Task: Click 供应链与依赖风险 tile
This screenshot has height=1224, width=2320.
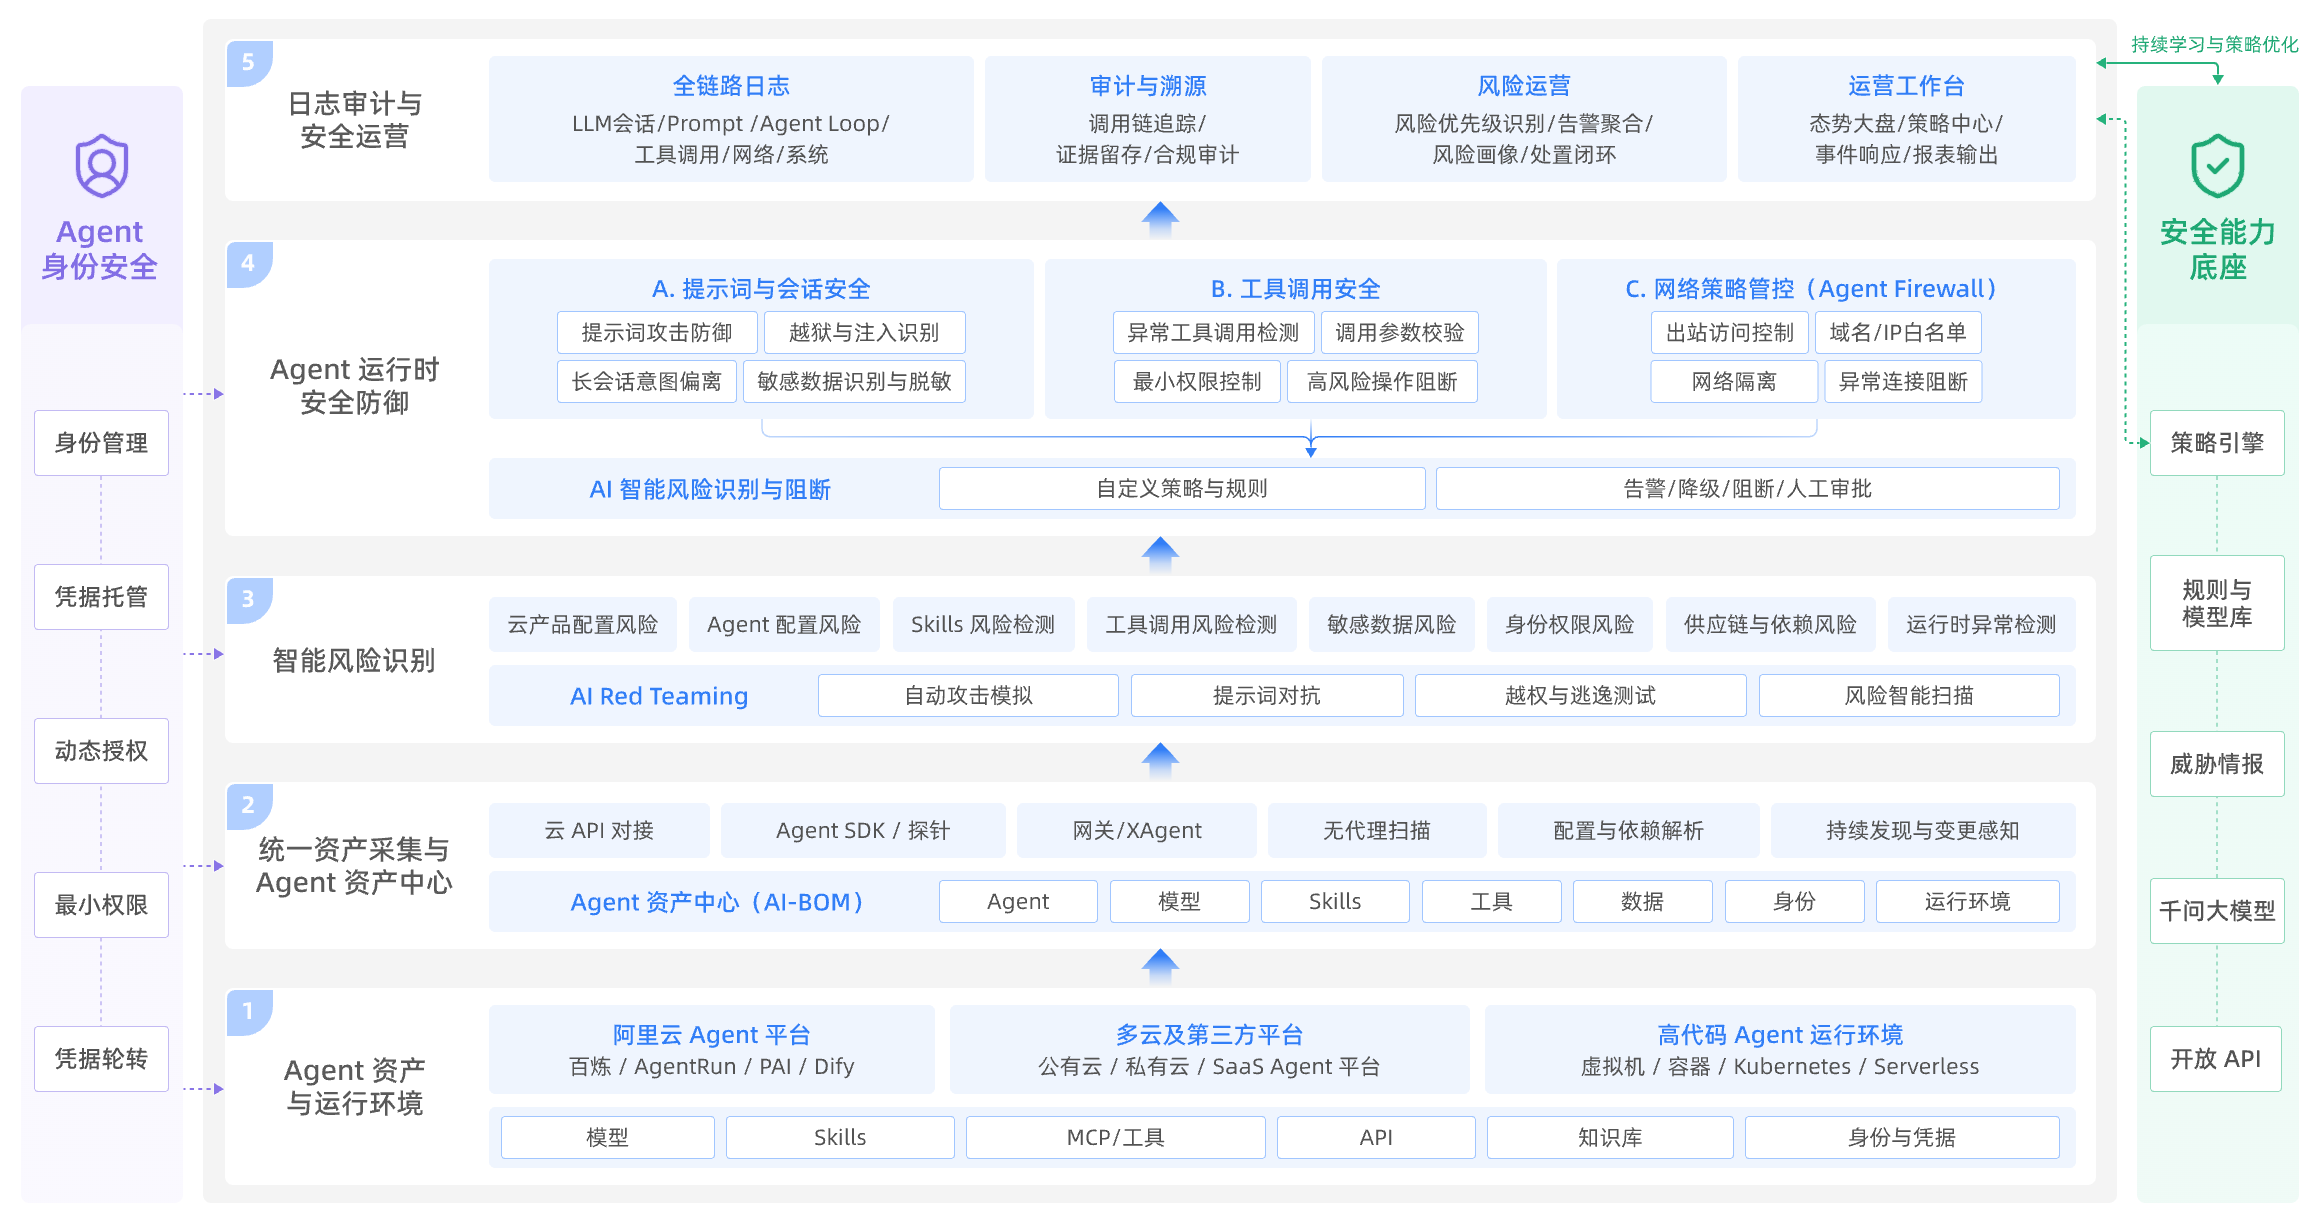Action: point(1770,625)
